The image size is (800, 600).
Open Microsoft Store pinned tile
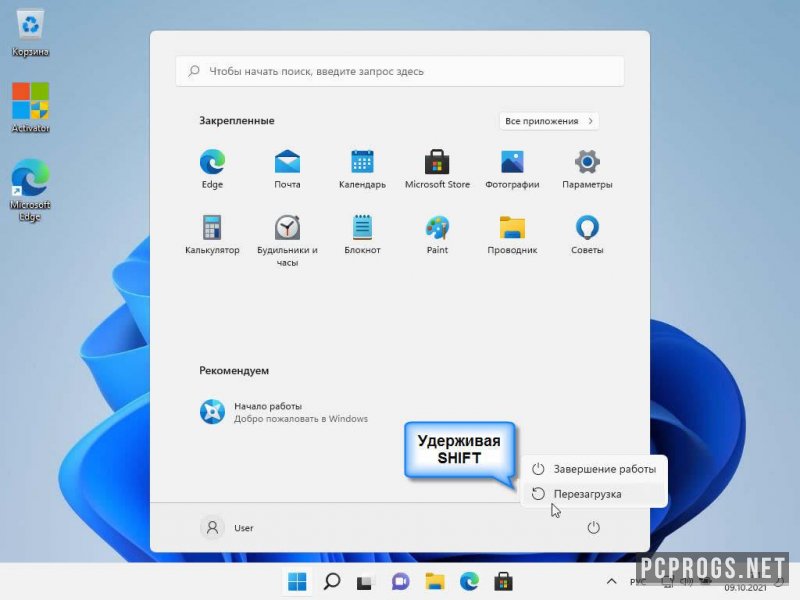(x=437, y=169)
